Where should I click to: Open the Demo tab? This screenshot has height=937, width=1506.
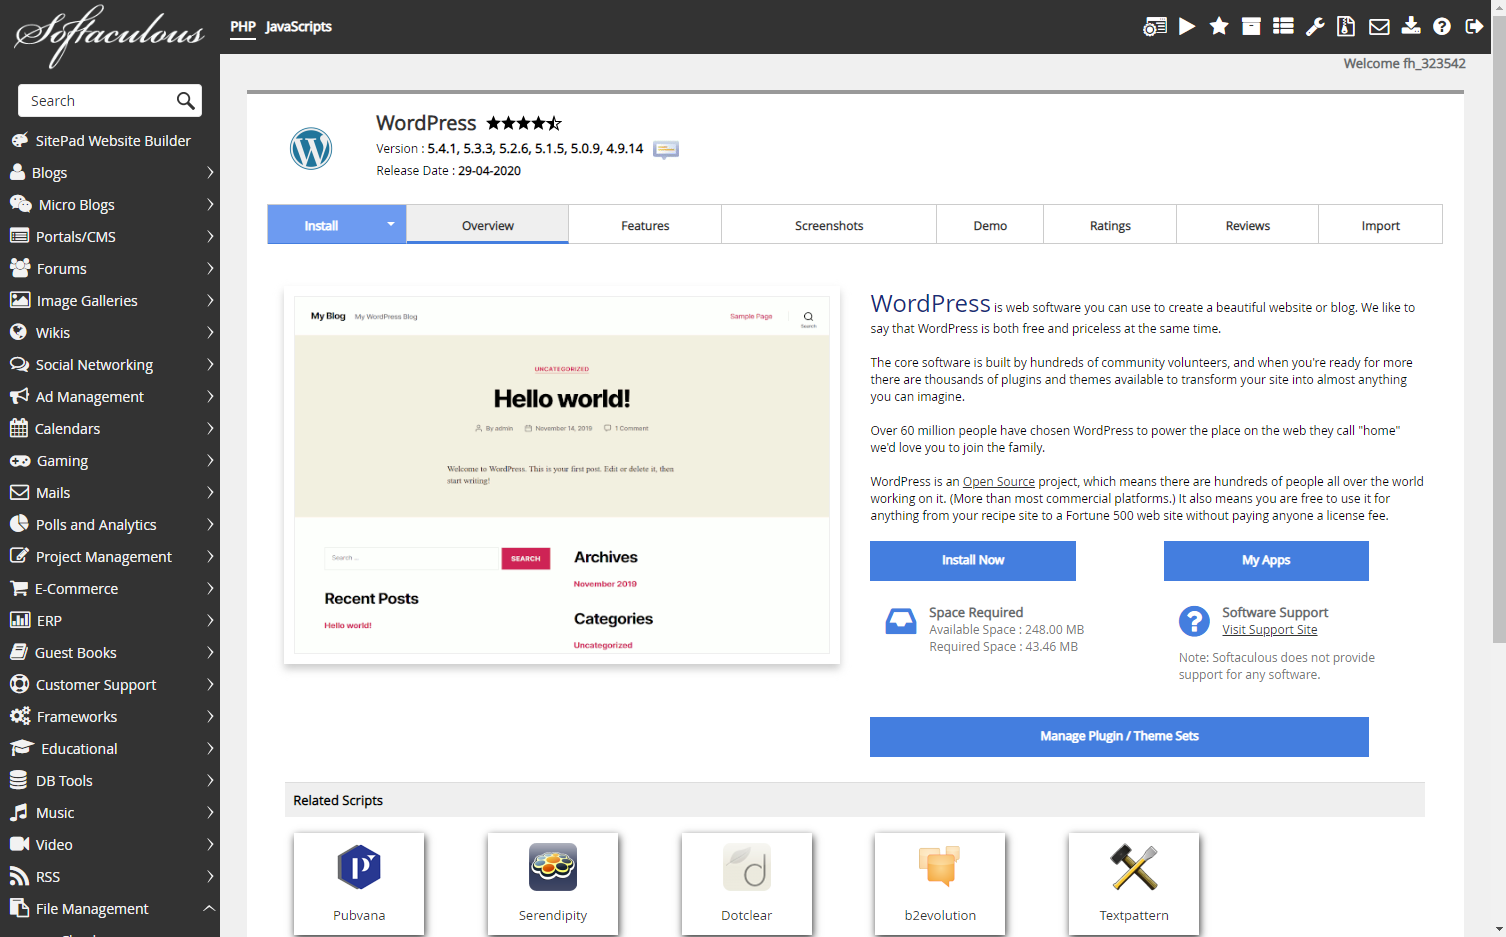(x=990, y=225)
